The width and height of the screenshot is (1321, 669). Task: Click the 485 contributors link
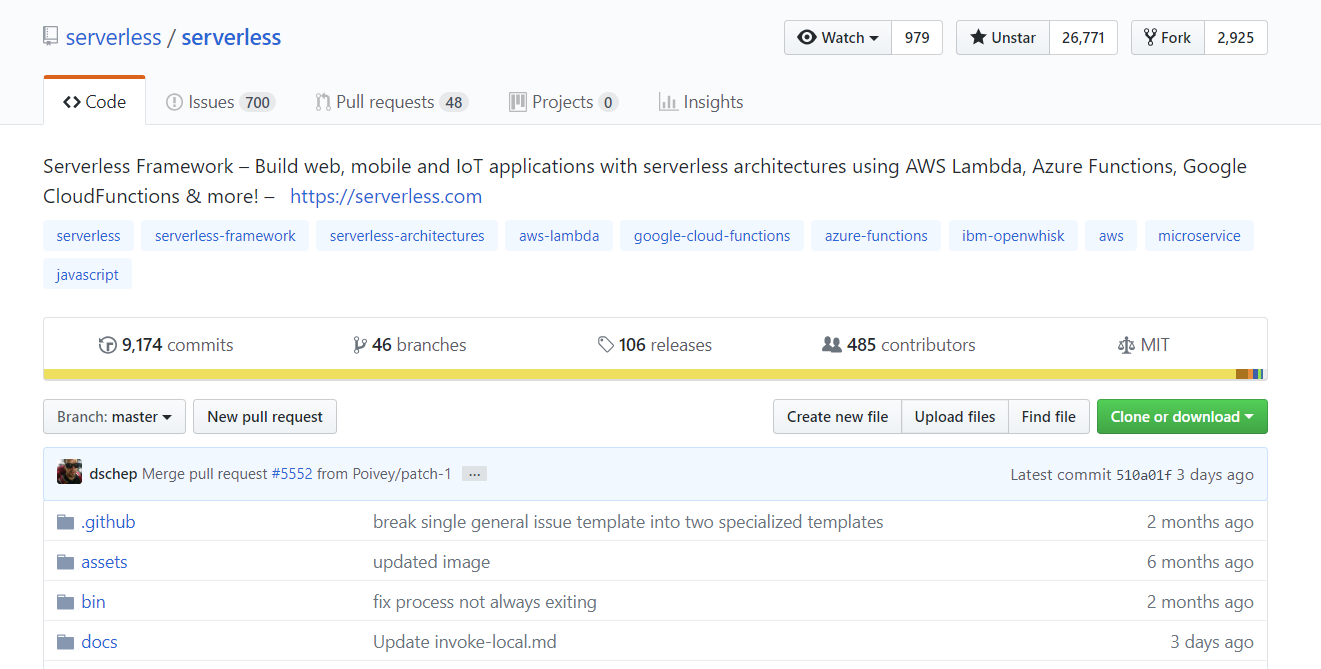click(898, 345)
